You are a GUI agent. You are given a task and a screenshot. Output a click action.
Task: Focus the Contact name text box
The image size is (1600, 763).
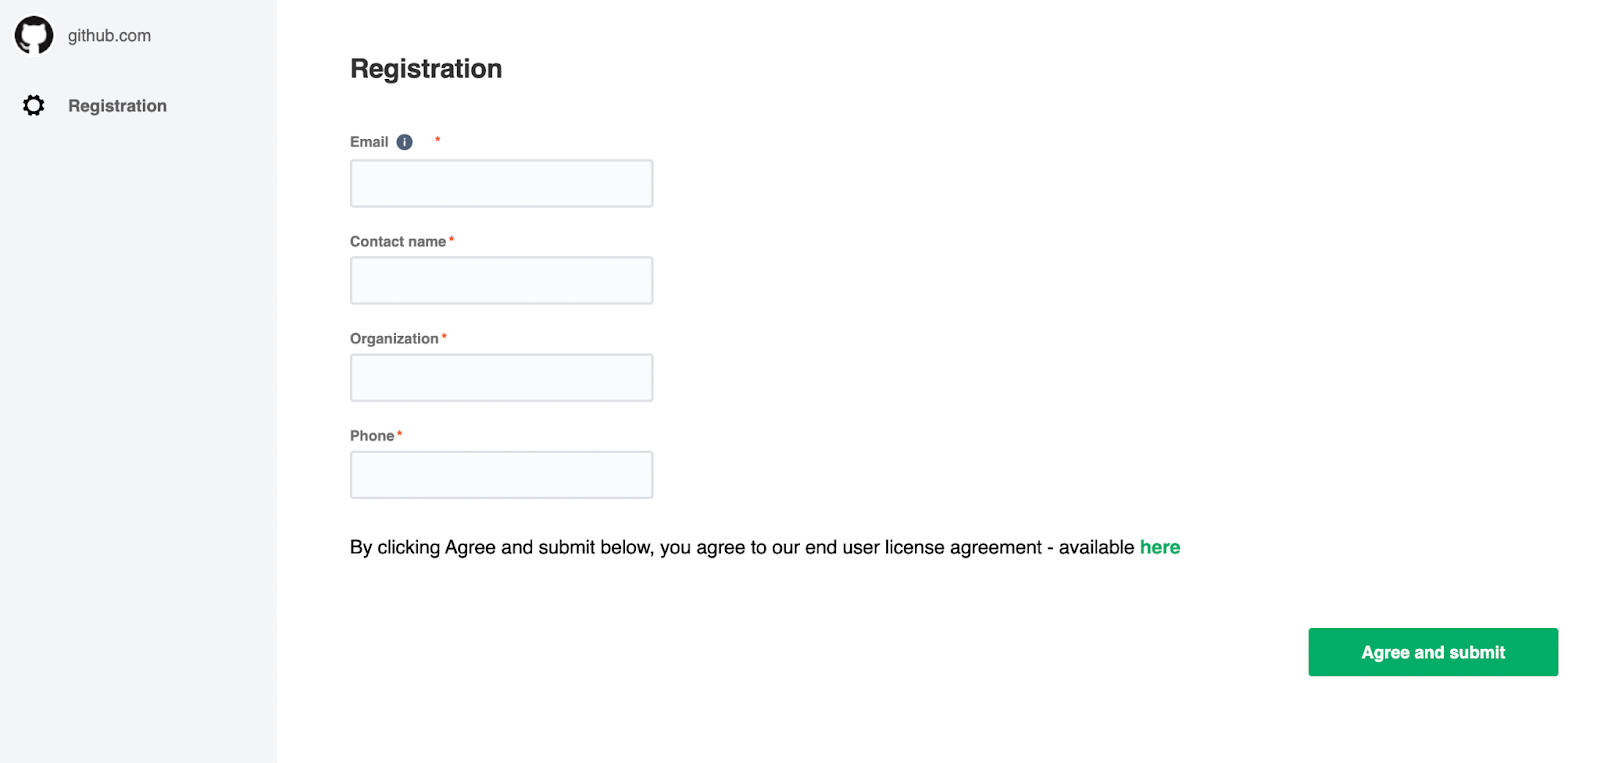pyautogui.click(x=500, y=280)
